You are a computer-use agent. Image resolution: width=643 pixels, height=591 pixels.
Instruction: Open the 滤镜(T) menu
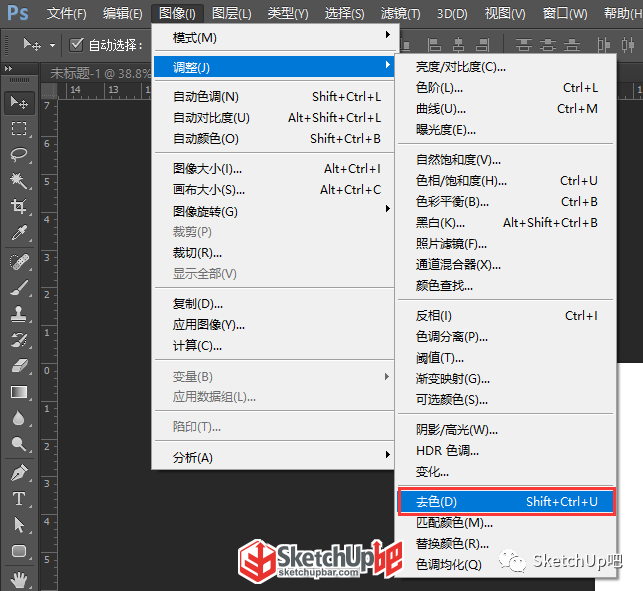point(401,14)
